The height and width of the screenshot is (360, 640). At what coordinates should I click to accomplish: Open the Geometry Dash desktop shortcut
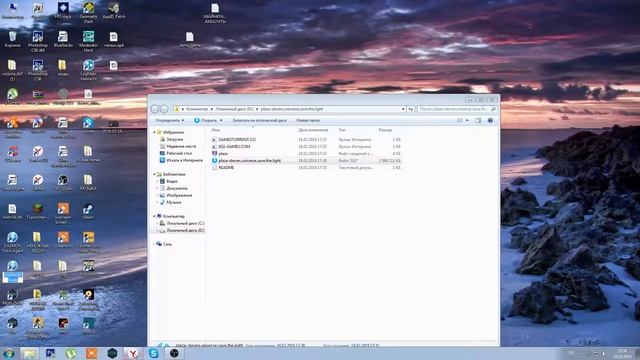pos(88,11)
